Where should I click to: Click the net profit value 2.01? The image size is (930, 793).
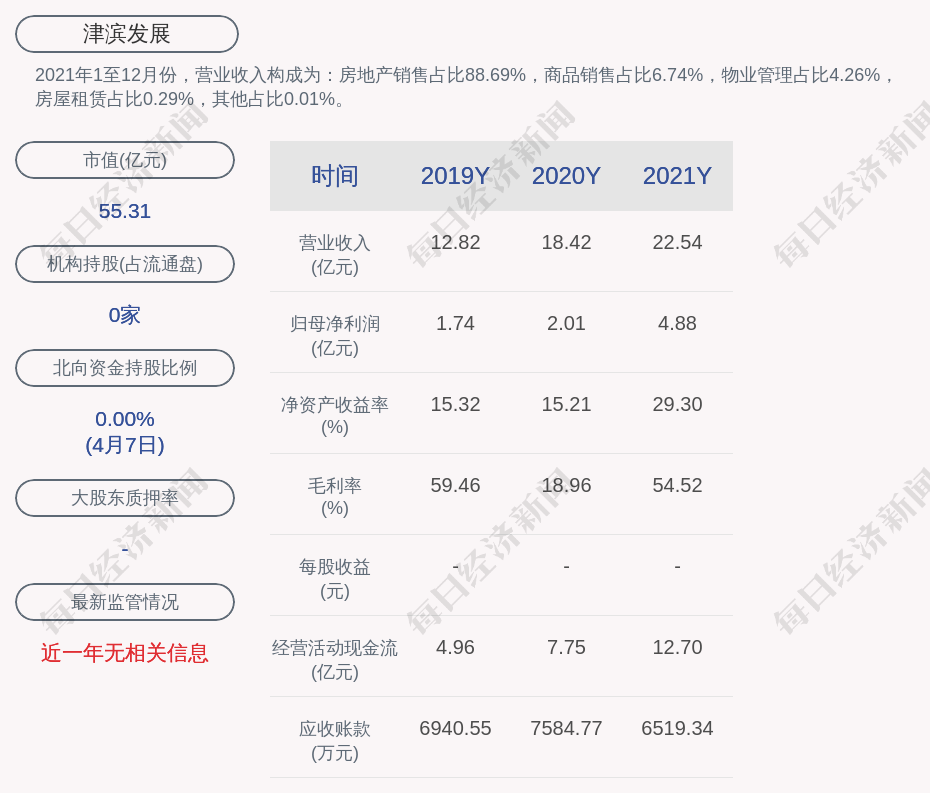tap(566, 323)
